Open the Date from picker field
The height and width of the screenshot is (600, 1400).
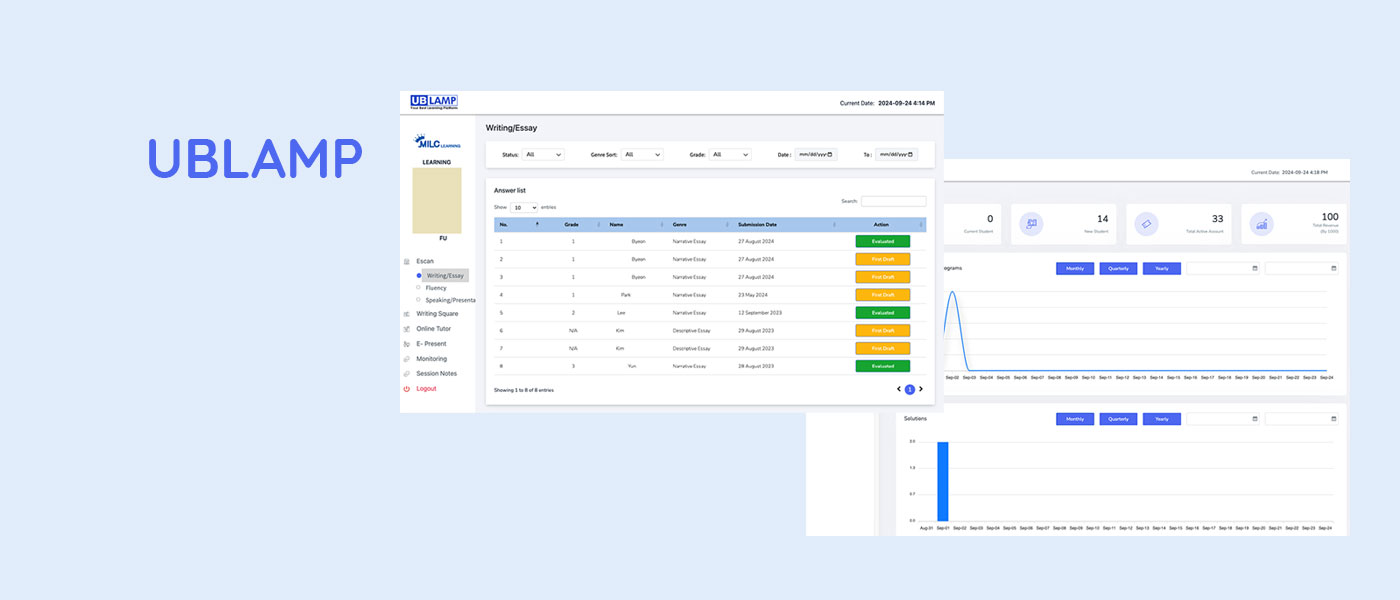(816, 155)
